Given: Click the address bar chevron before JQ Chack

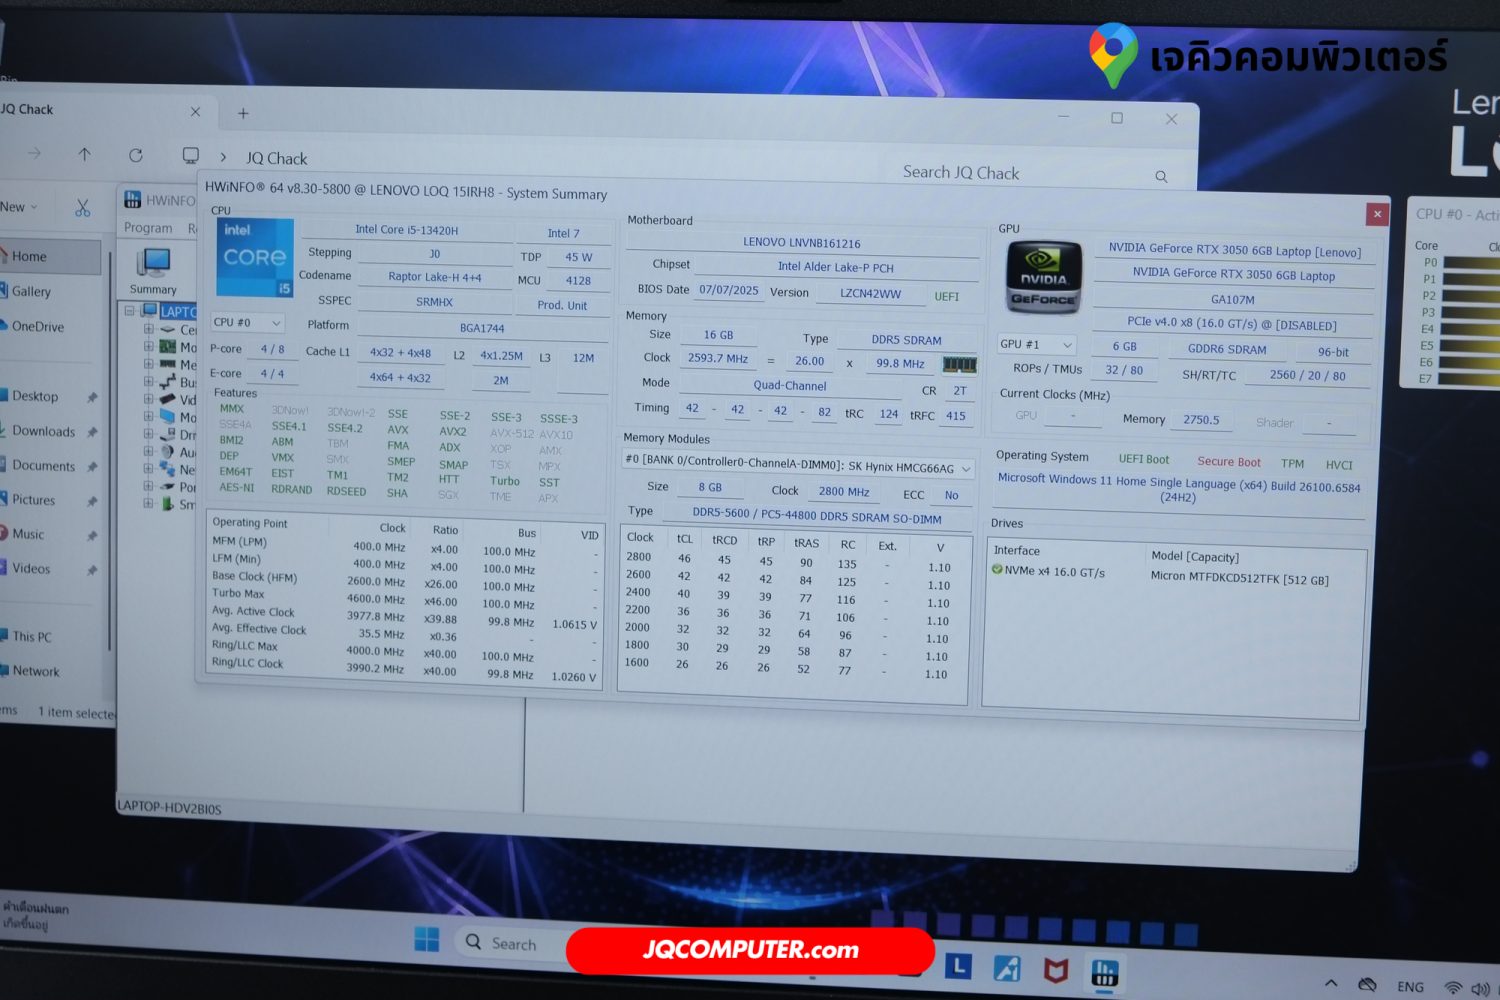Looking at the screenshot, I should (223, 157).
